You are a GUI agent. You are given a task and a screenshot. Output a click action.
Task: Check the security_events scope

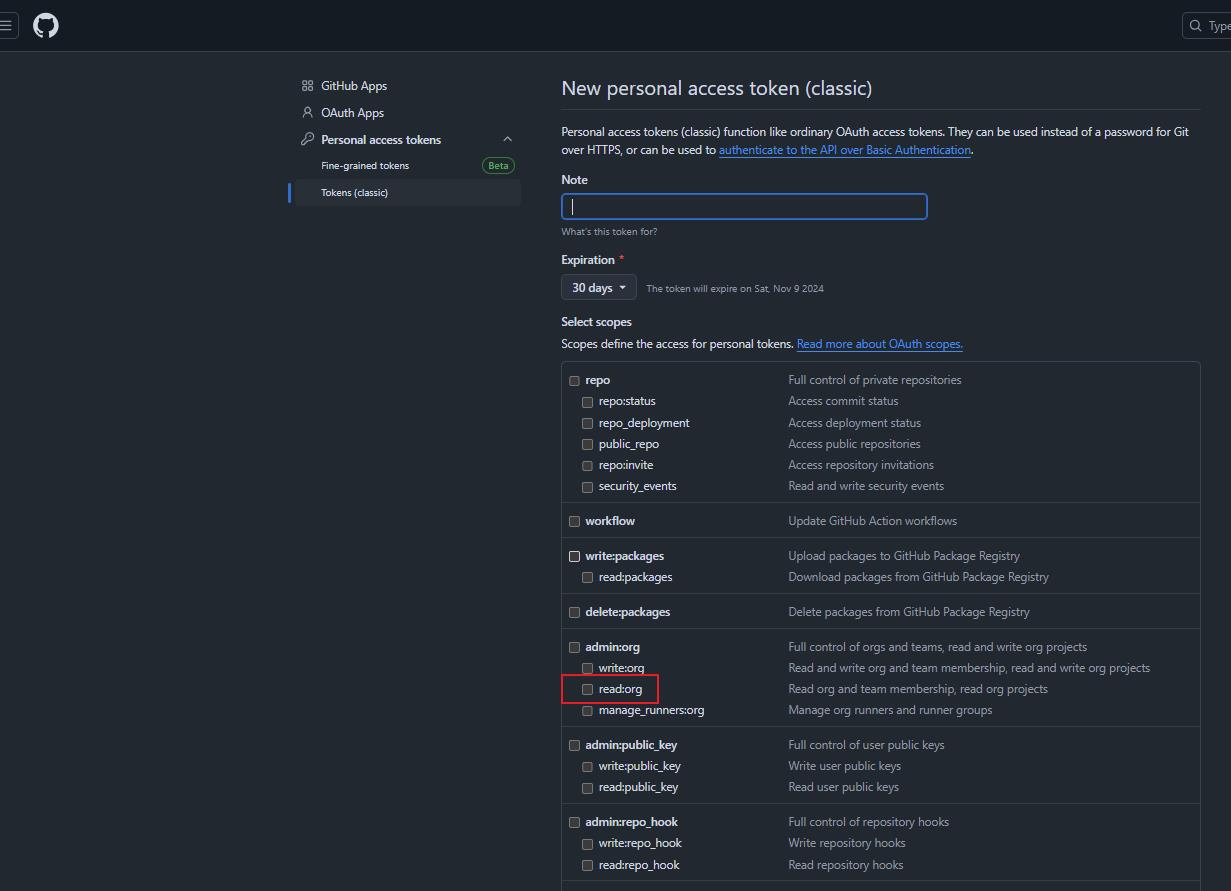point(588,487)
